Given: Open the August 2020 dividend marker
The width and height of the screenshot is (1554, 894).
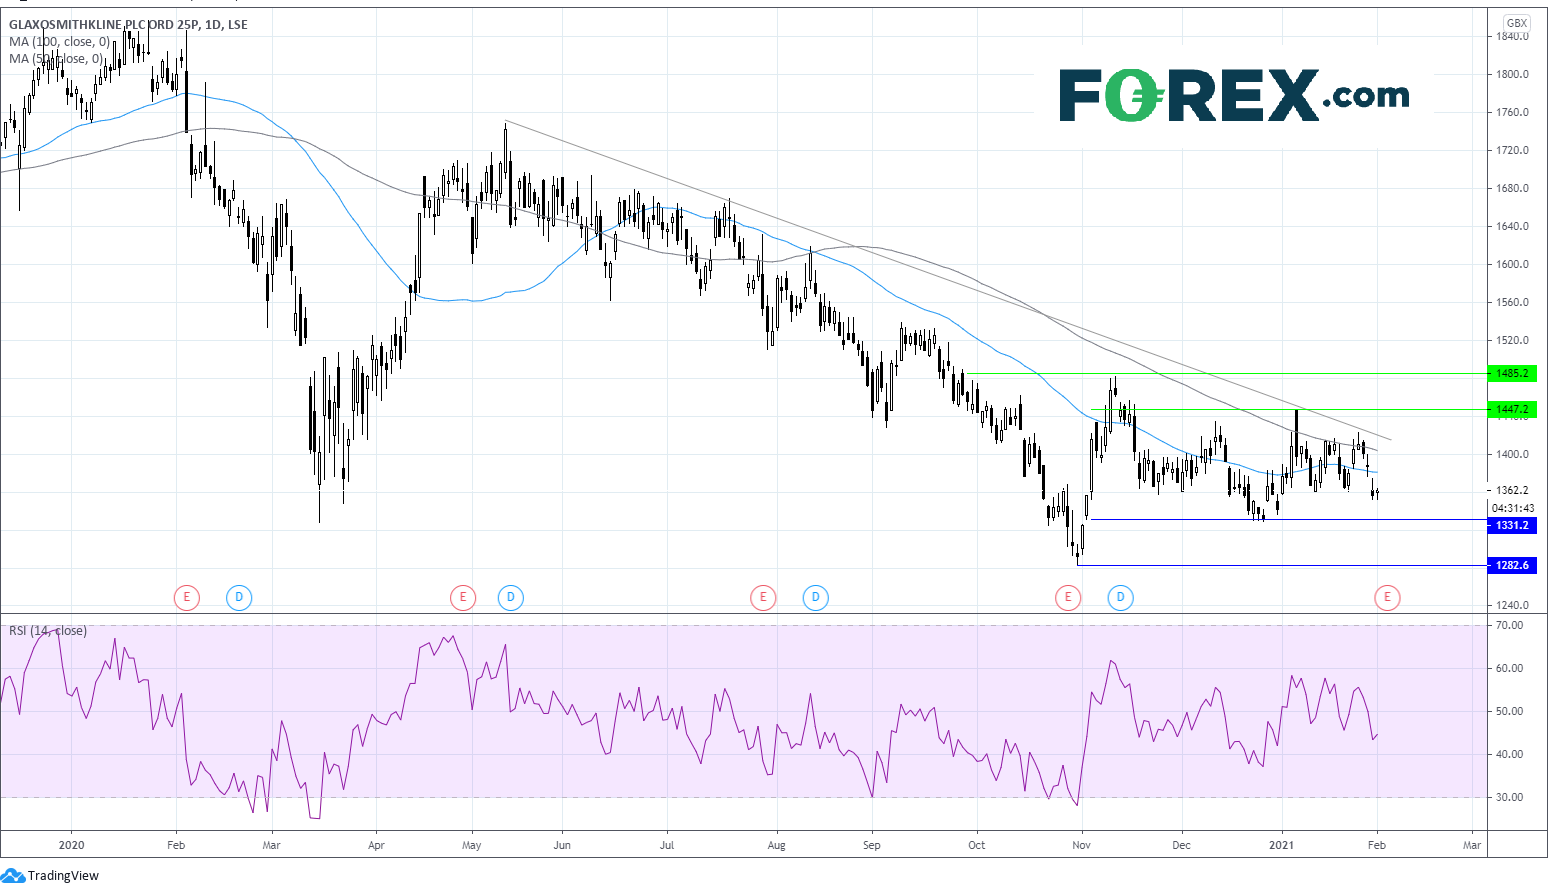Looking at the screenshot, I should point(815,598).
